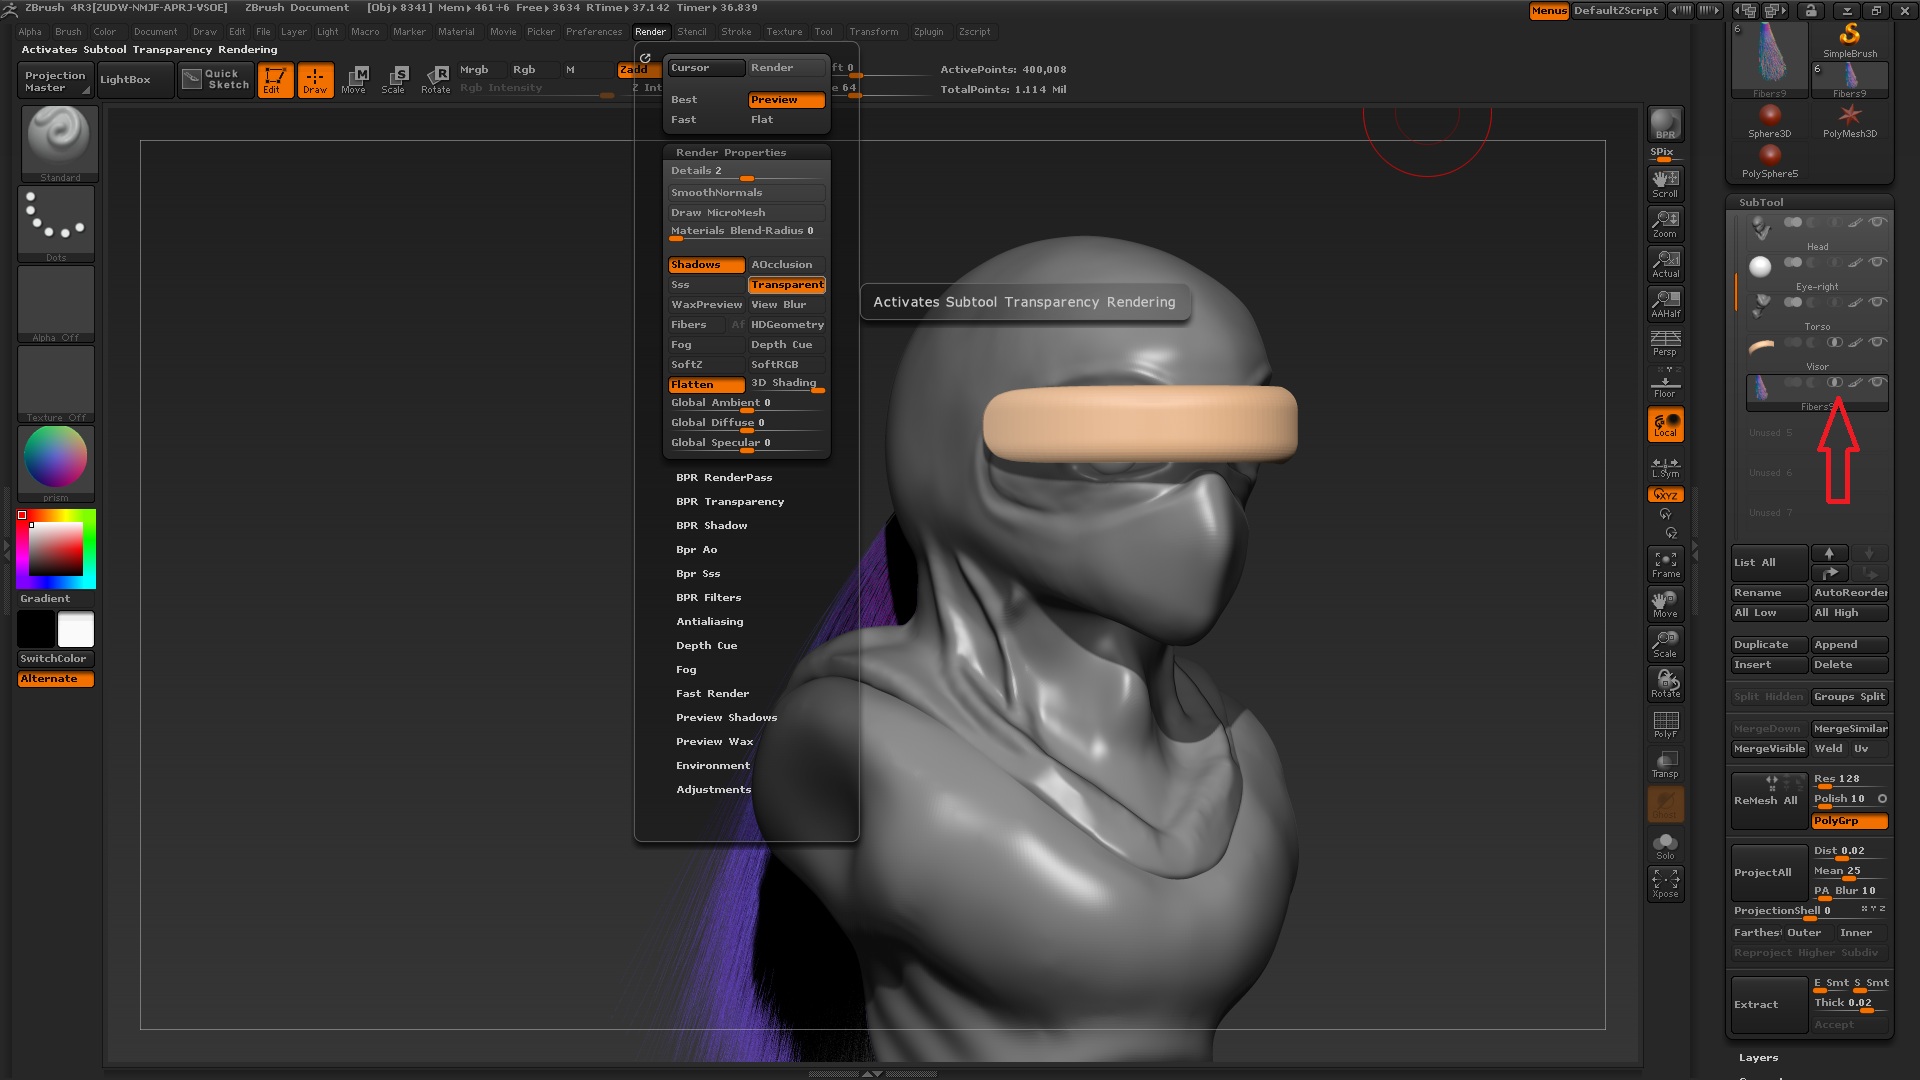Screen dimensions: 1920x1080
Task: Click the Scroll canvas icon
Action: pos(1665,183)
